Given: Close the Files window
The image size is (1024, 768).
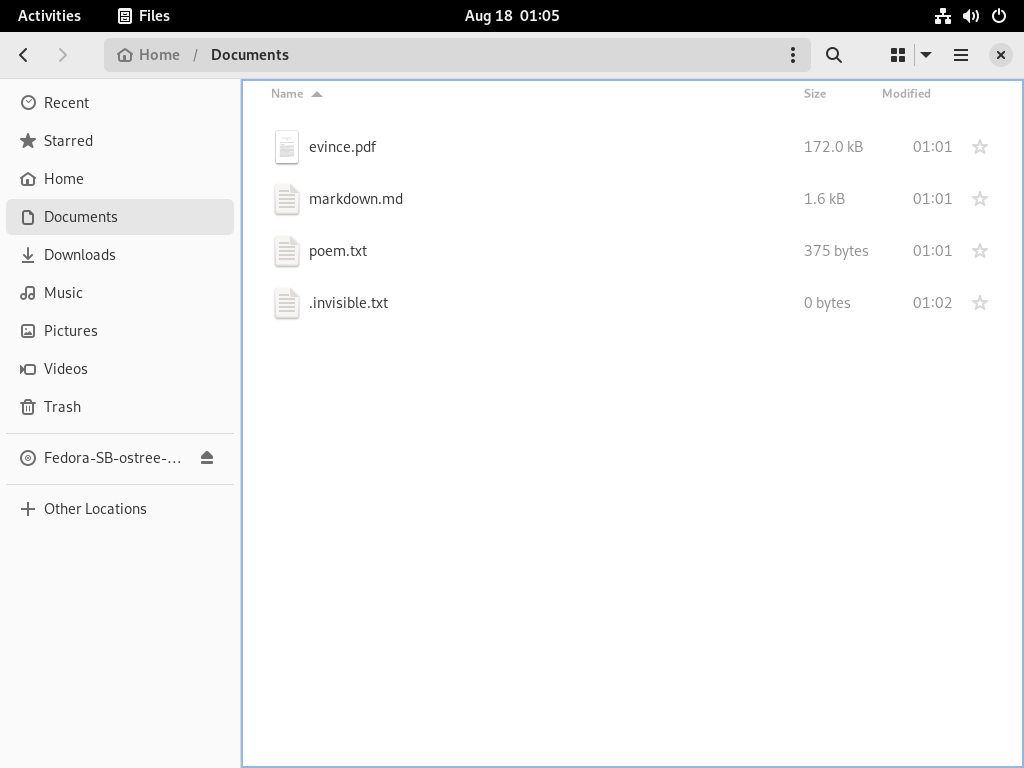Looking at the screenshot, I should (1000, 55).
